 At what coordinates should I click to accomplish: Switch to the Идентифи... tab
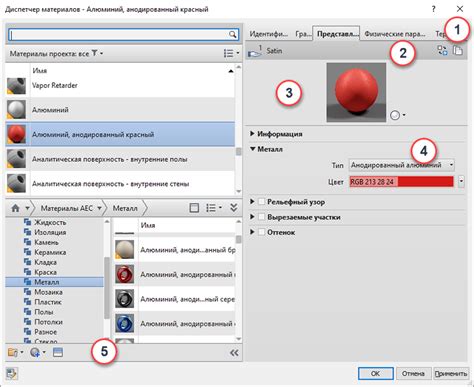tap(269, 34)
